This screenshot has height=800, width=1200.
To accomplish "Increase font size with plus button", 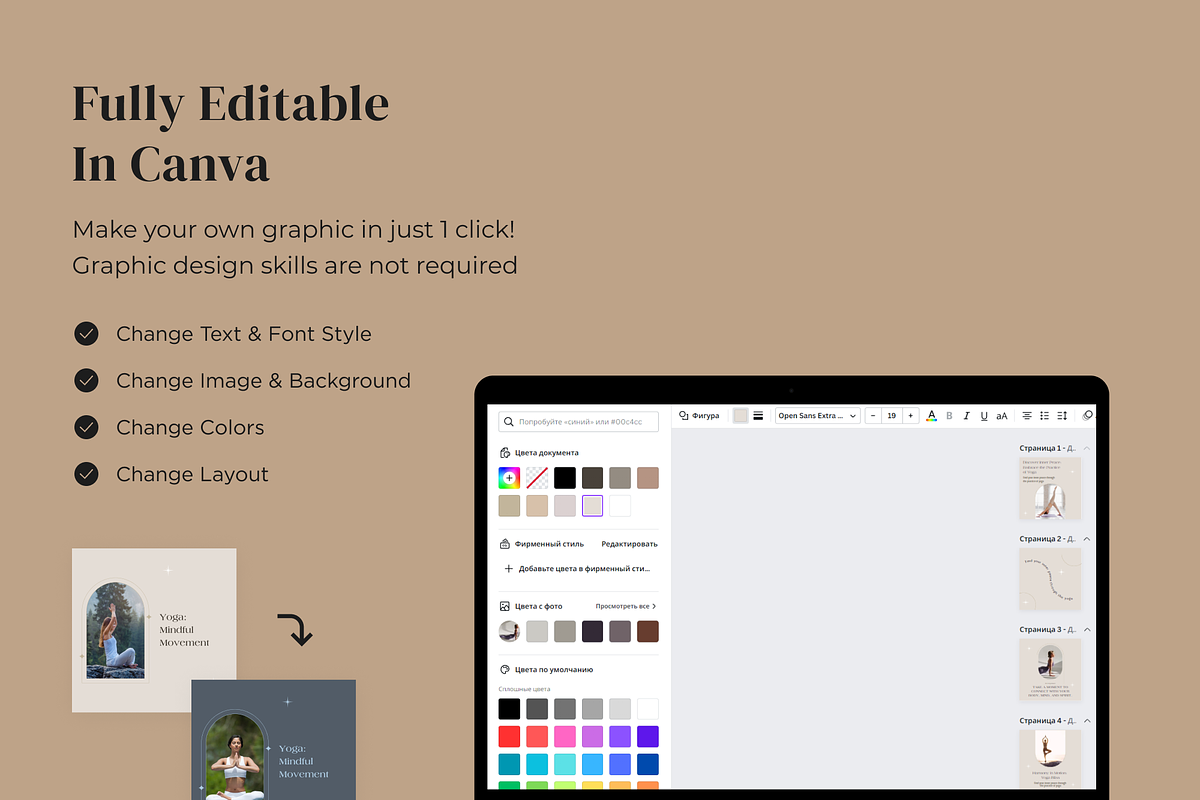I will coord(910,415).
